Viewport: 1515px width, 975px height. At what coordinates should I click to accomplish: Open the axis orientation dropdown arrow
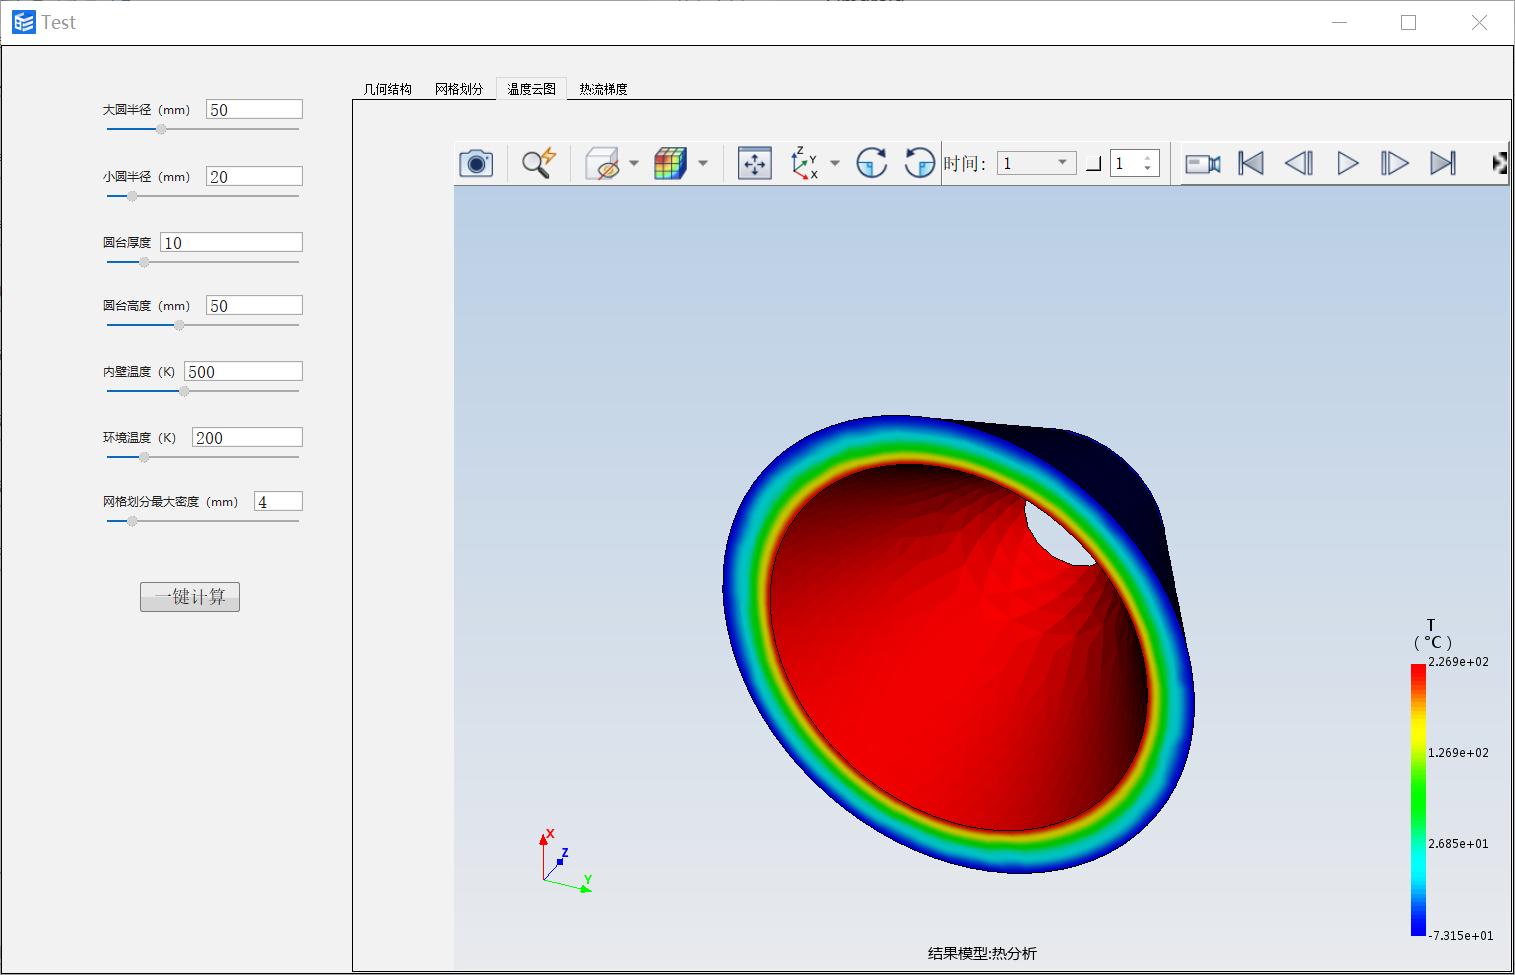[x=835, y=163]
